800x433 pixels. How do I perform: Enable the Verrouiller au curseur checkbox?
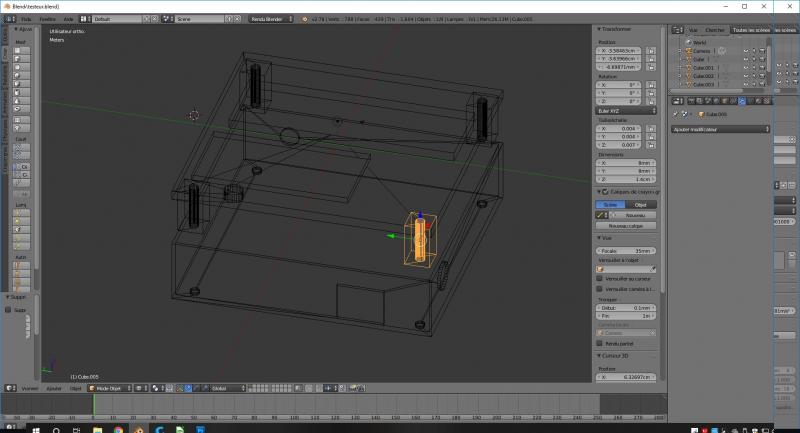[x=599, y=278]
